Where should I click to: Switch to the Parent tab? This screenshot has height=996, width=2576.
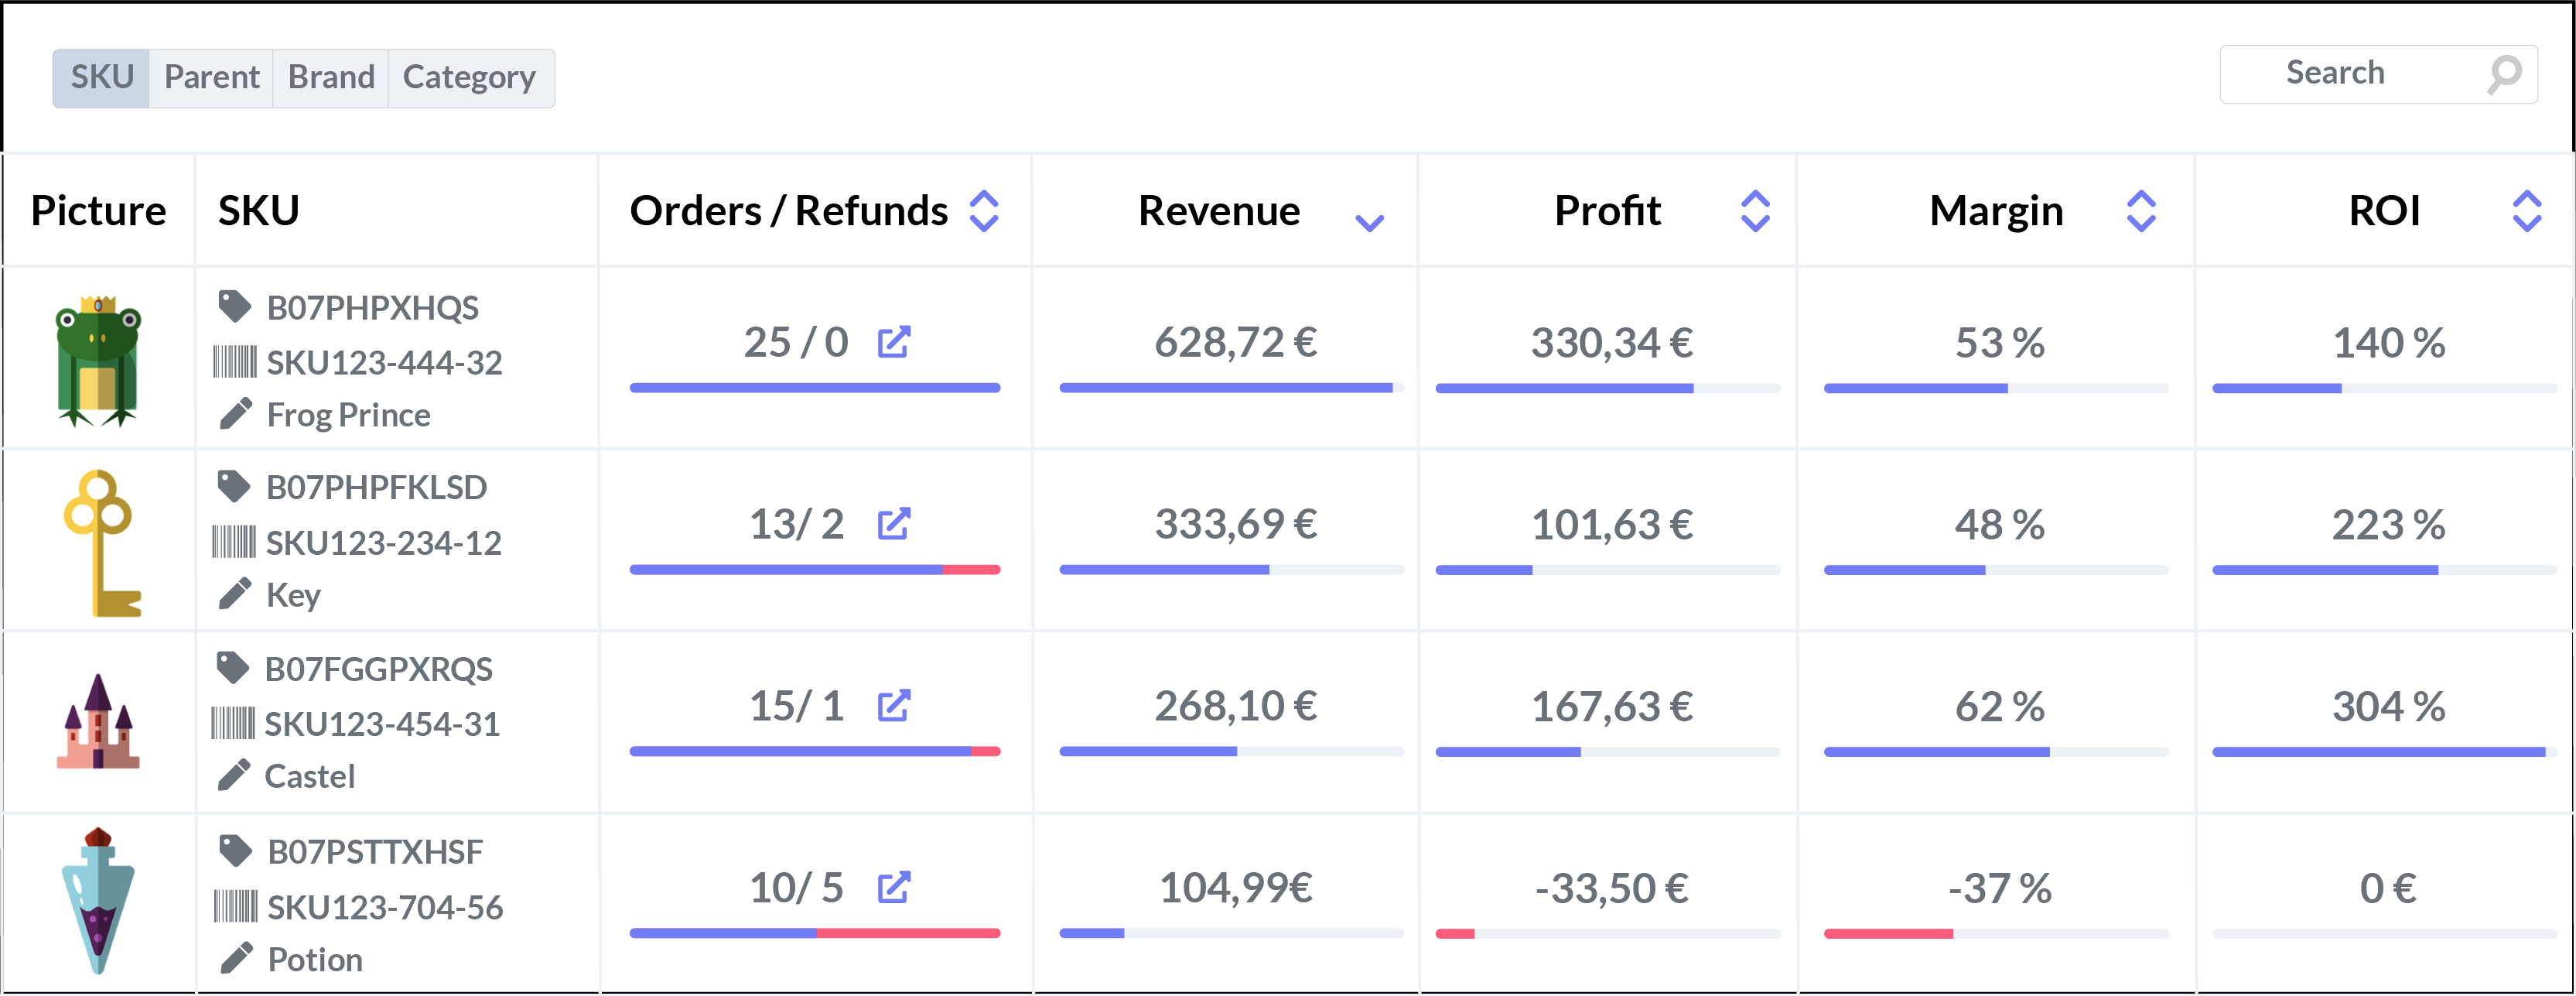coord(211,78)
